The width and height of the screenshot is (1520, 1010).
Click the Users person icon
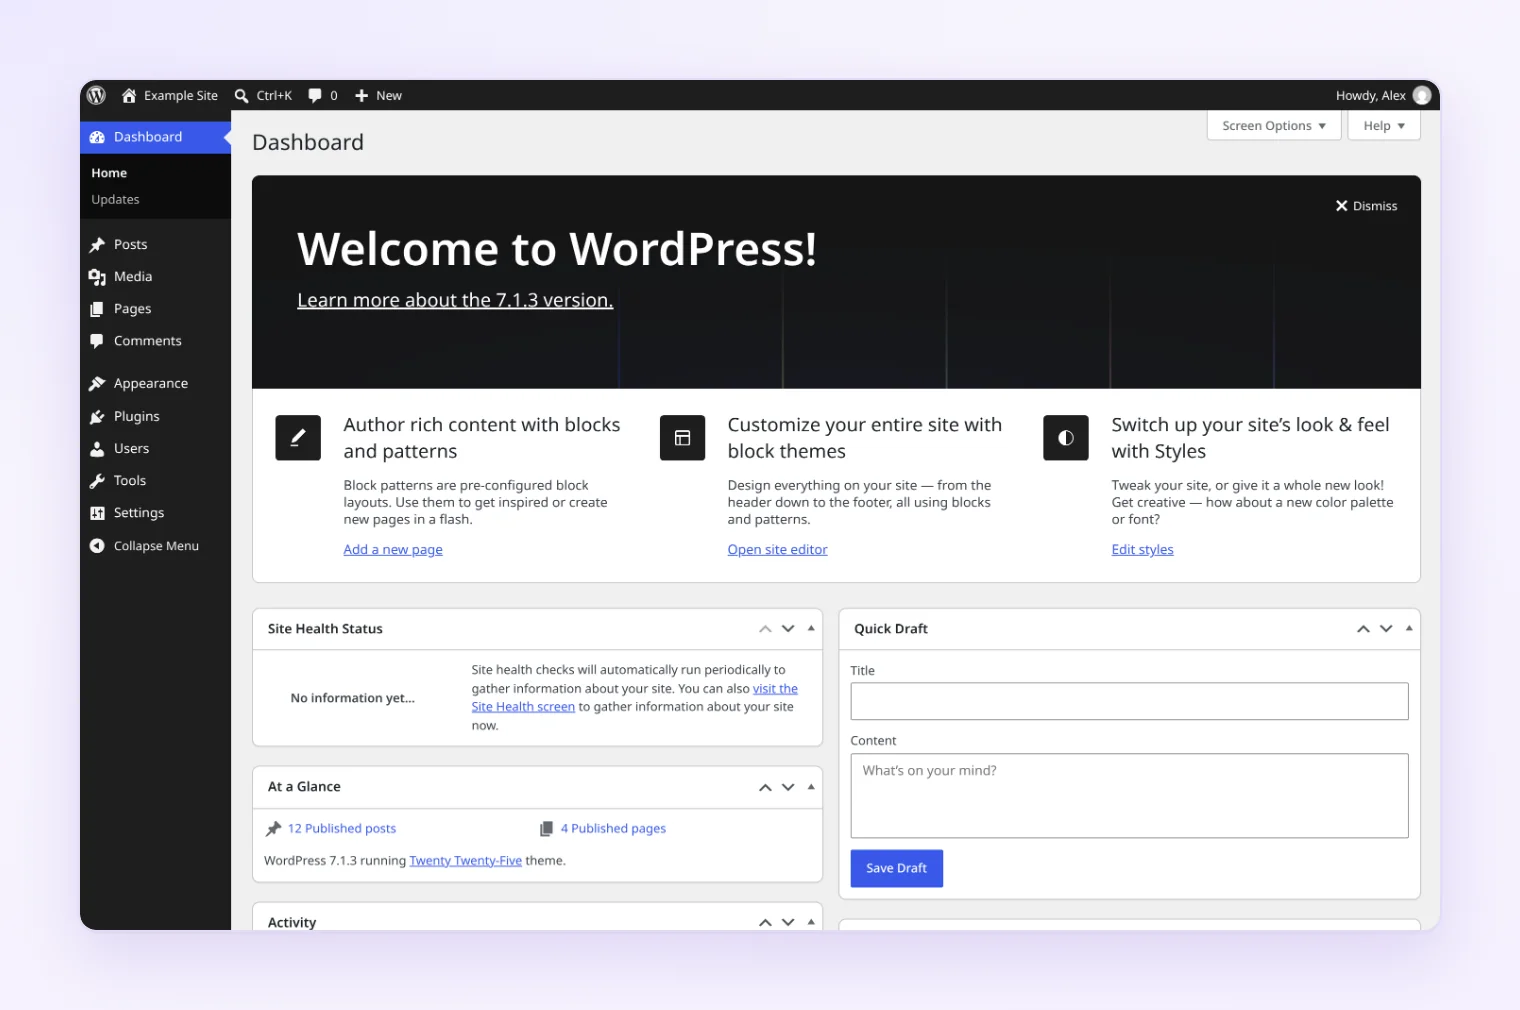click(97, 449)
